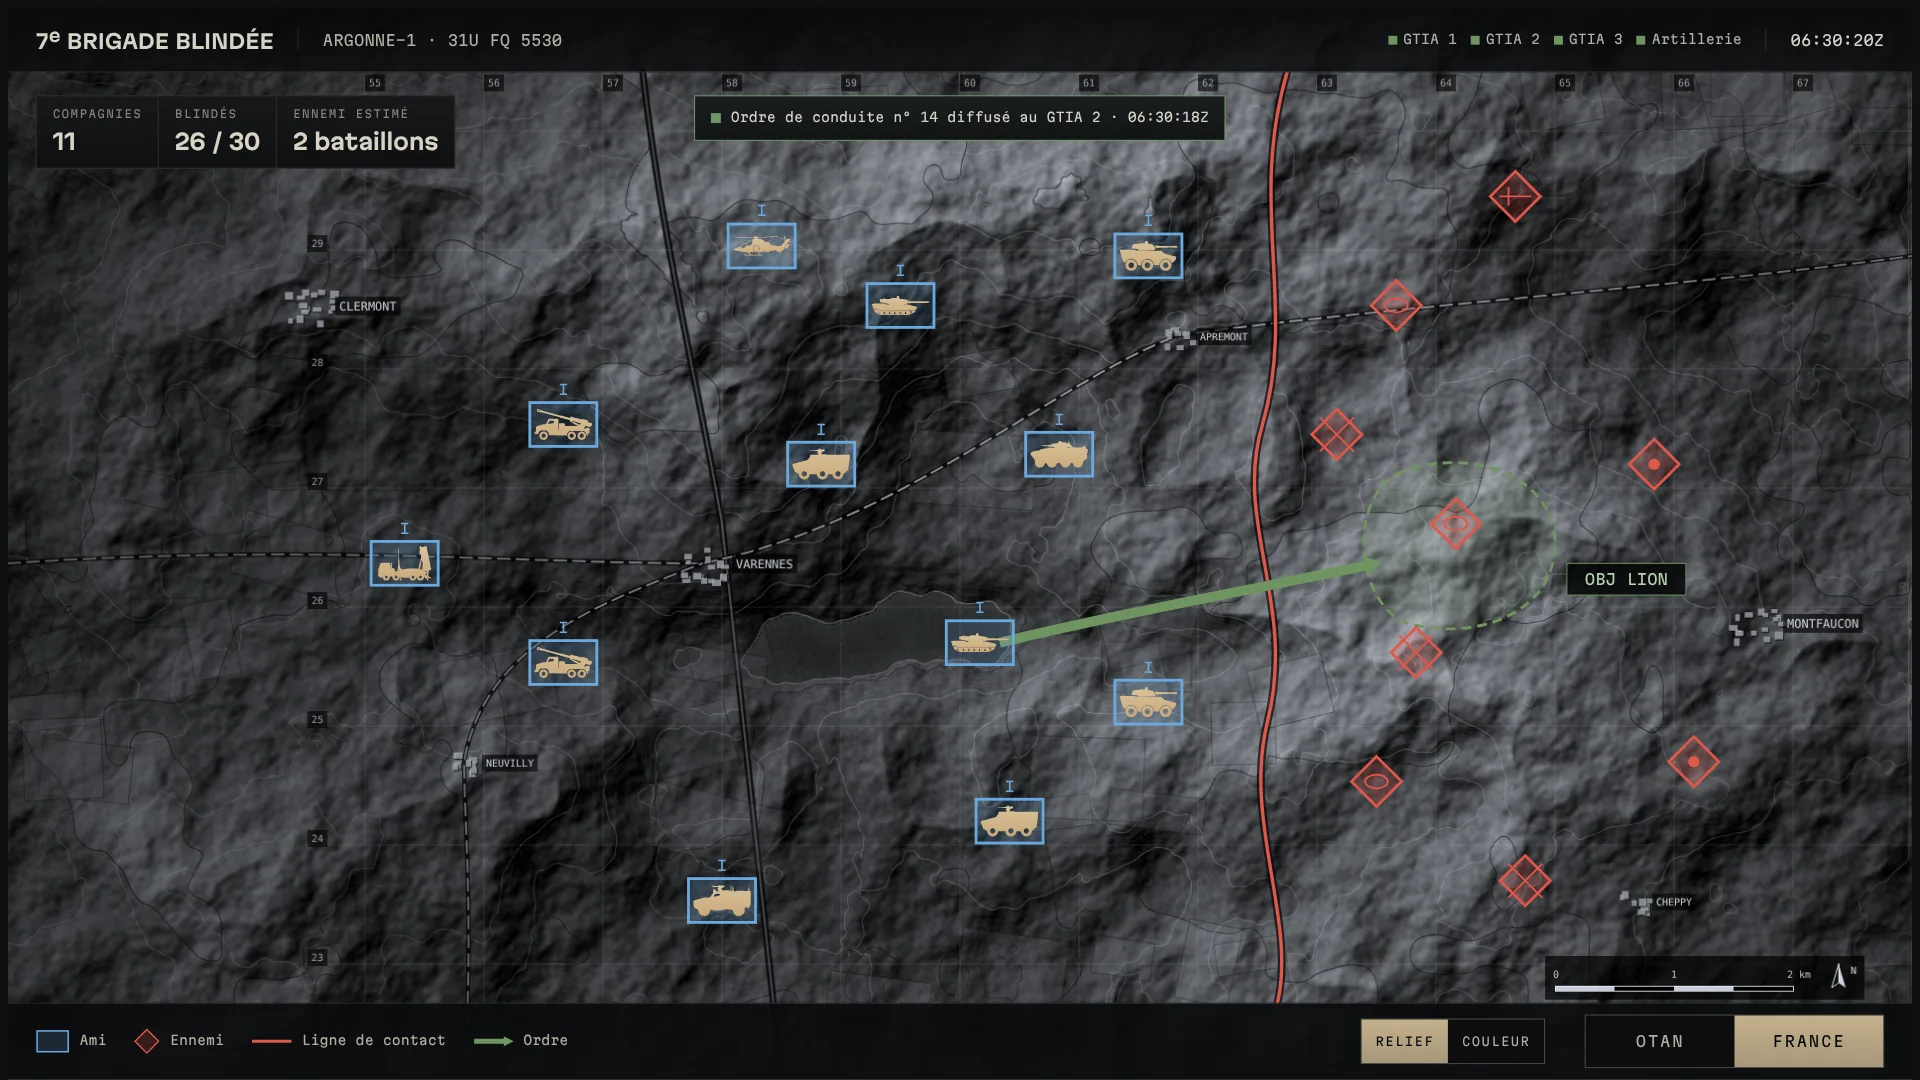1920x1080 pixels.
Task: Click the enemy marker near Cheppy
Action: tap(1524, 881)
